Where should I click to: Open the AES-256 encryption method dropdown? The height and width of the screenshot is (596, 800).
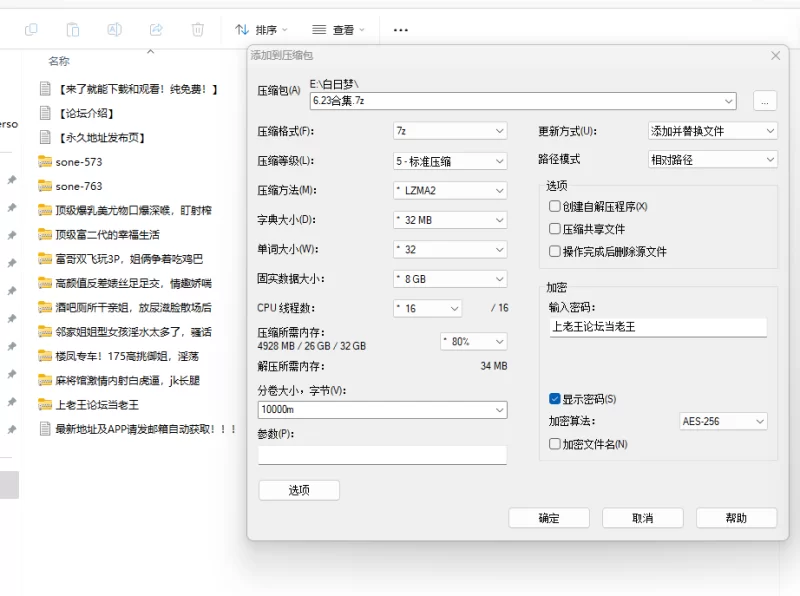click(722, 421)
